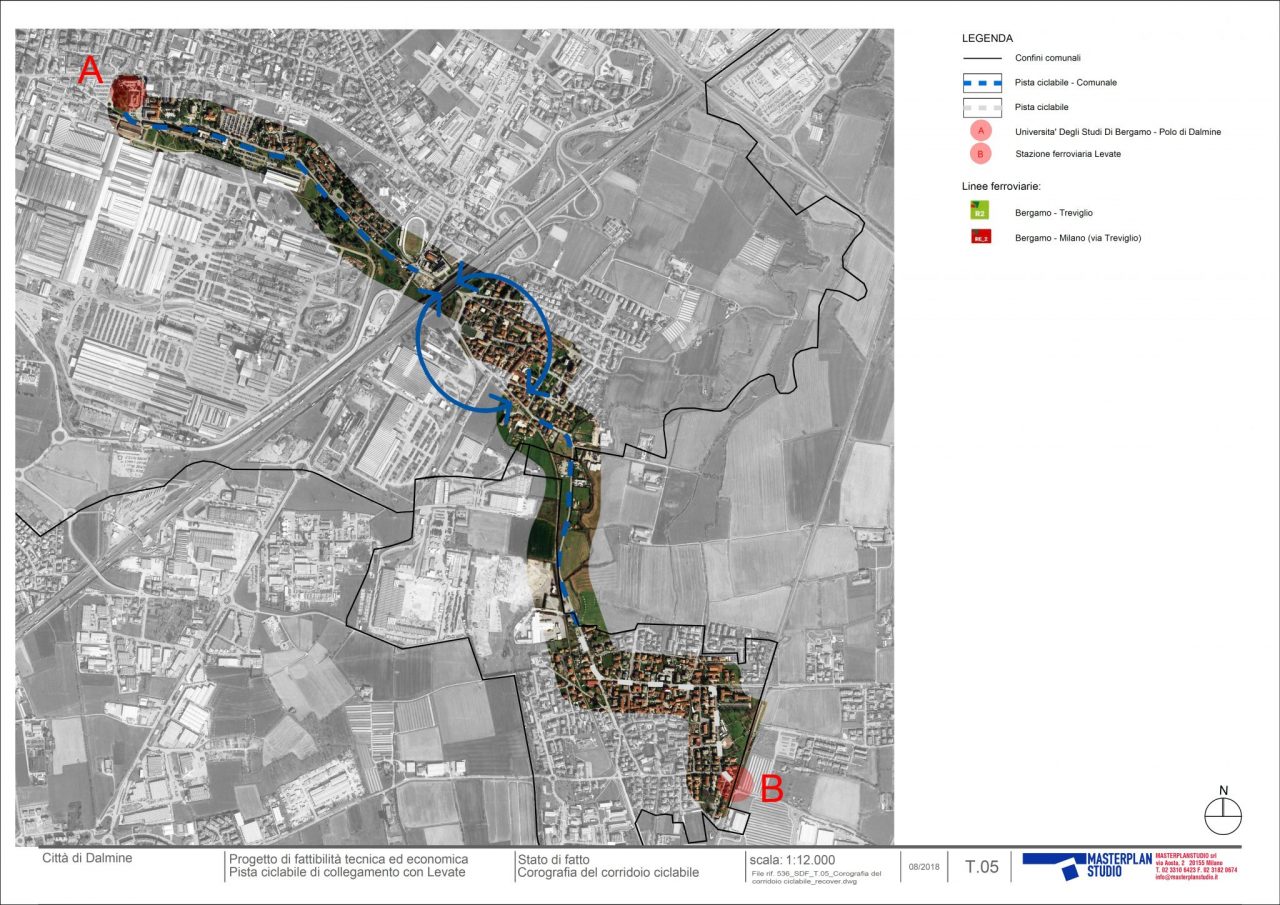Click the north arrow compass symbol
The image size is (1280, 905).
[x=1222, y=812]
